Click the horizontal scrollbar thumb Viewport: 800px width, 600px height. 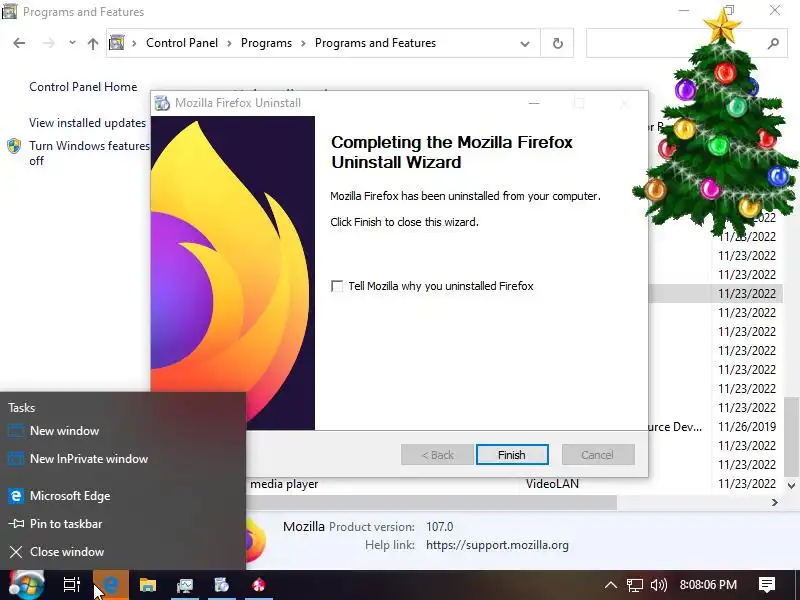(x=431, y=503)
